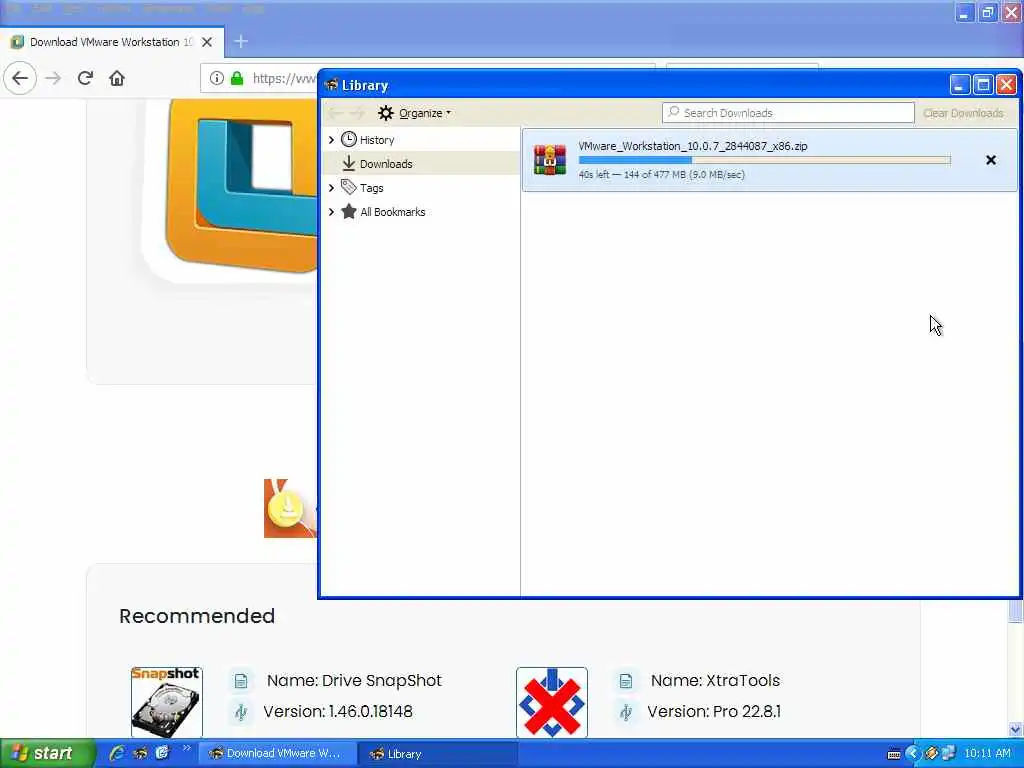
Task: Click the Tags label icon
Action: coord(349,187)
